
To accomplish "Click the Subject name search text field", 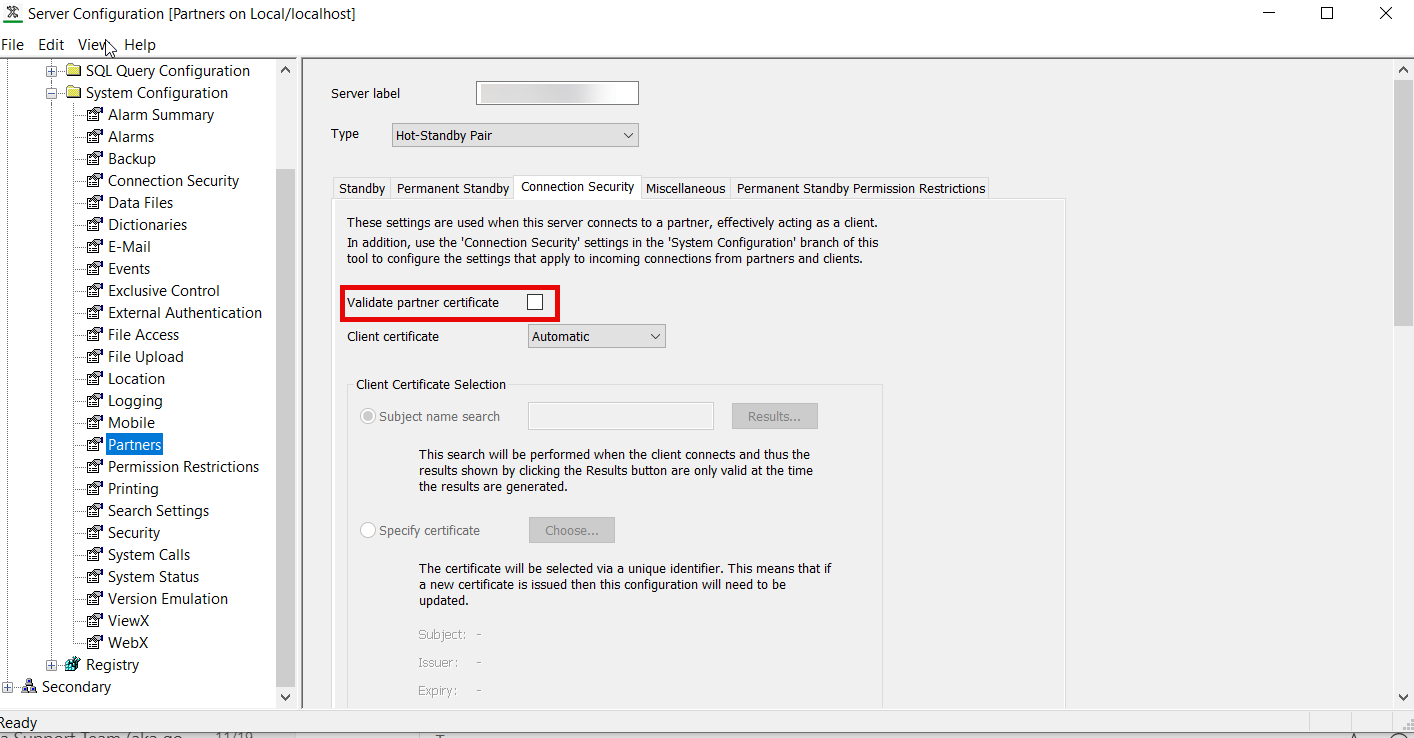I will tap(621, 416).
